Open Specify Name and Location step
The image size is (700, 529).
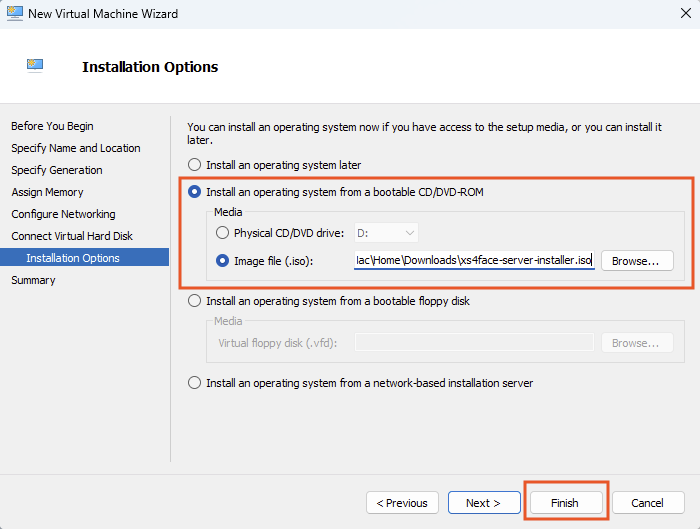click(76, 148)
